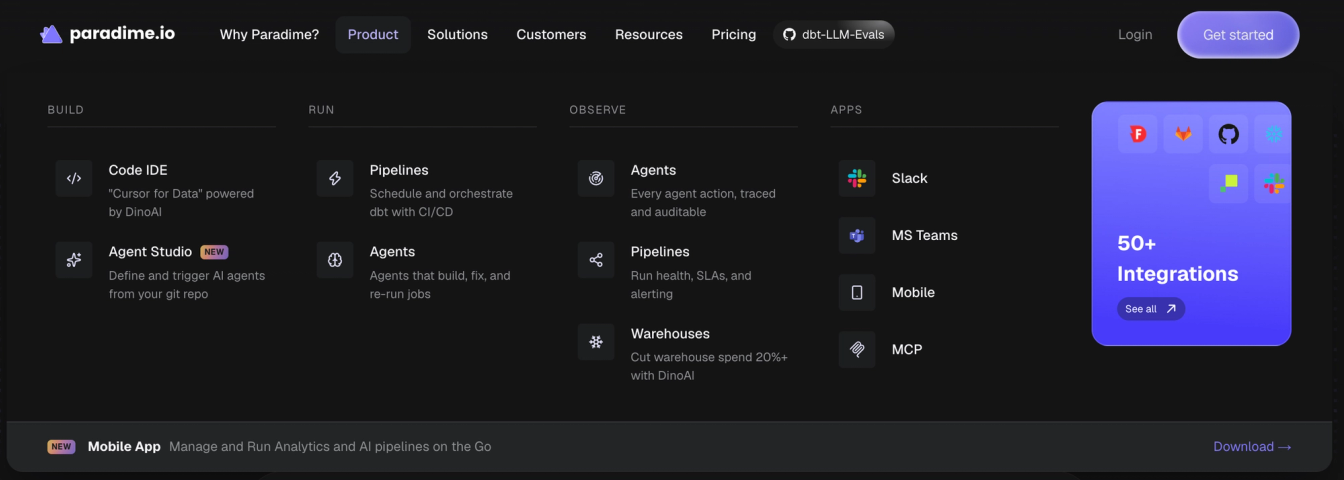
Task: Click the NEW badge next to Agent Studio
Action: pyautogui.click(x=214, y=252)
